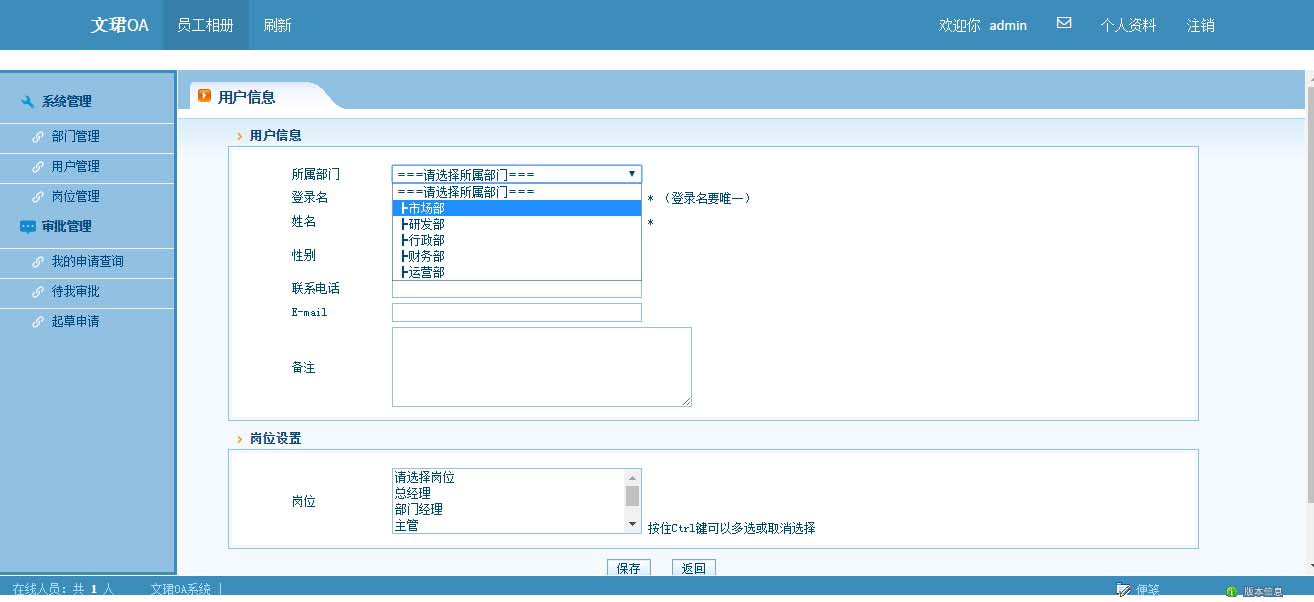Click 刷新 in top navigation

pos(277,25)
